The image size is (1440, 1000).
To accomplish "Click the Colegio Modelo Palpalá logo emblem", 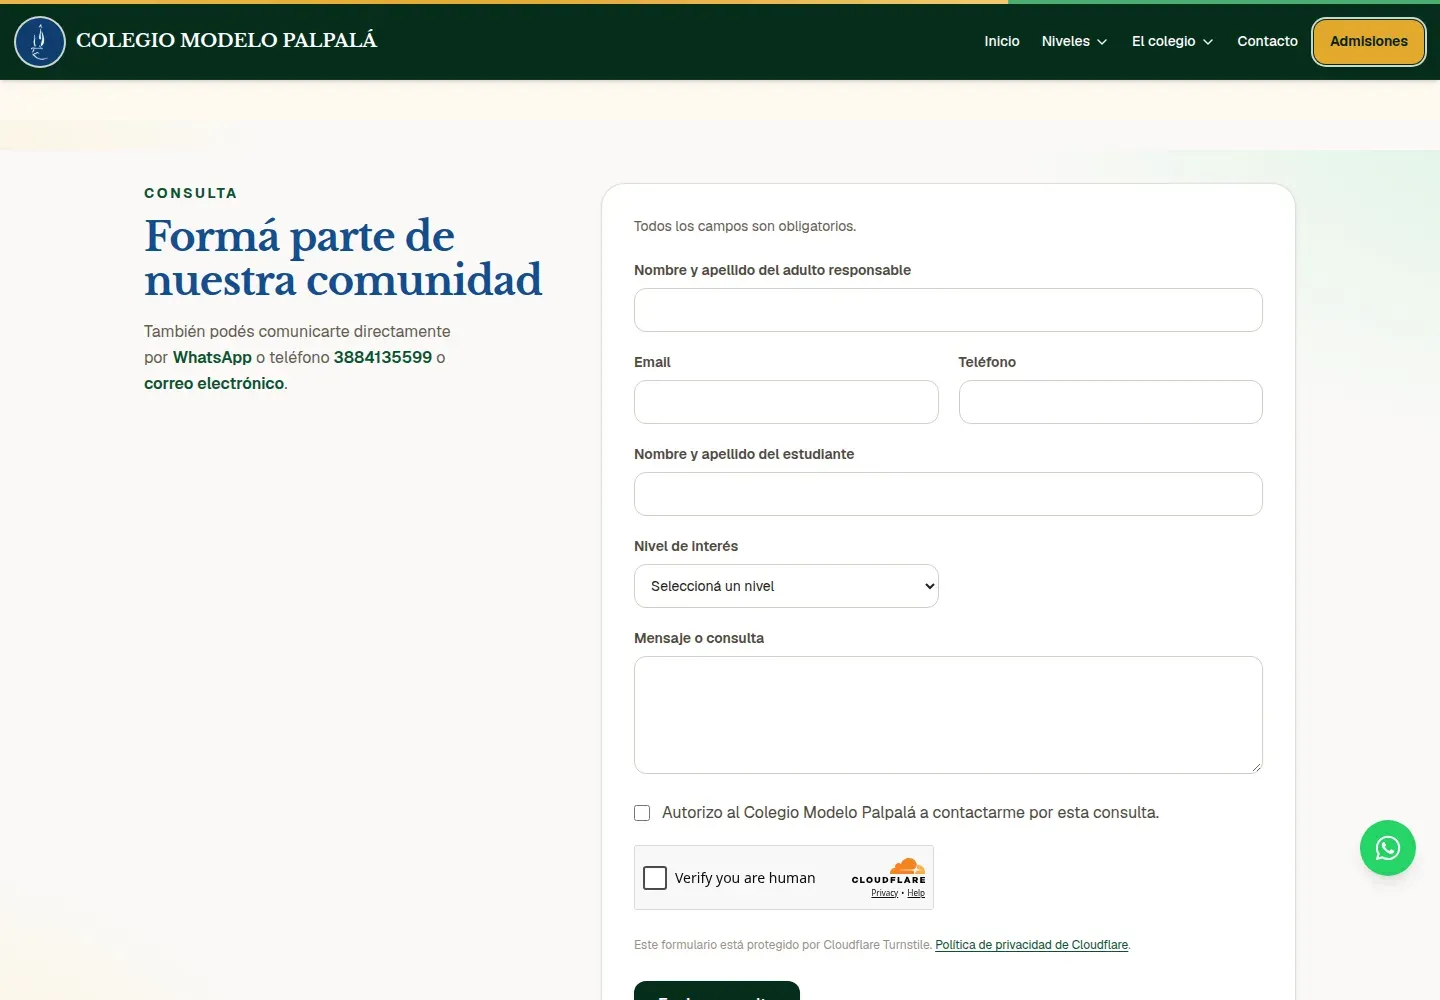I will 40,42.
